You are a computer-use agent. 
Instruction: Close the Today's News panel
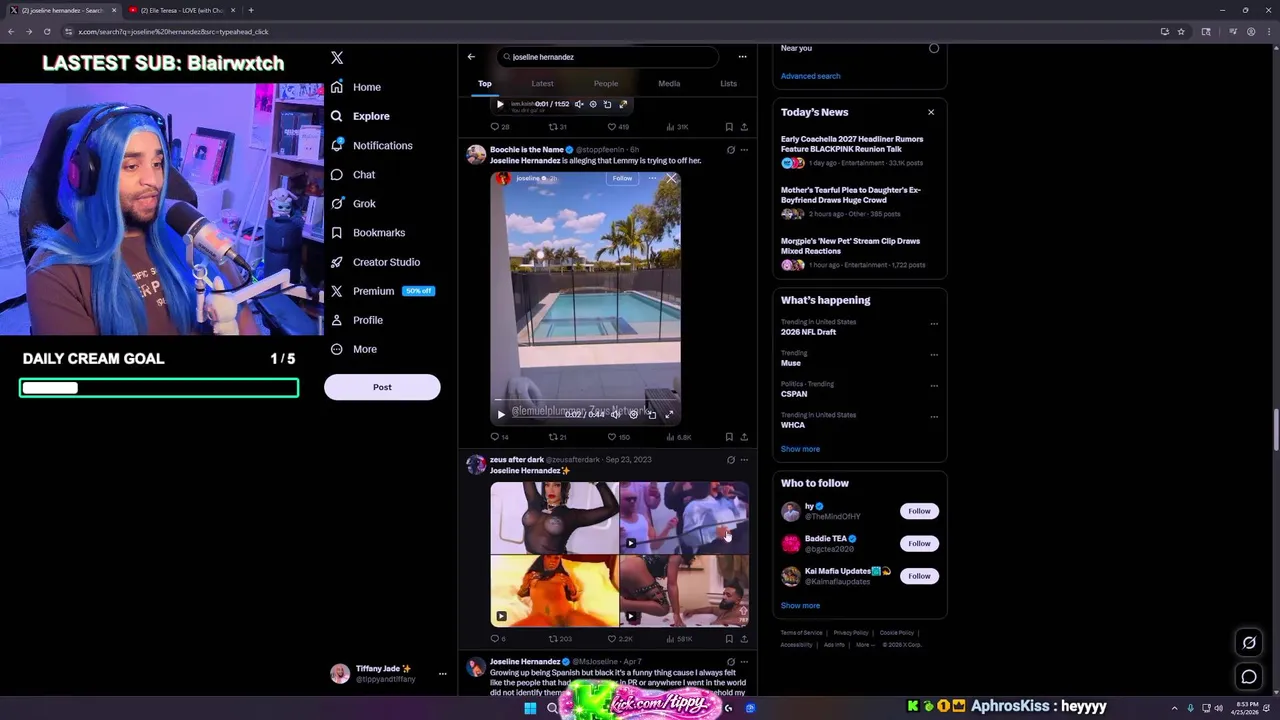pos(931,112)
